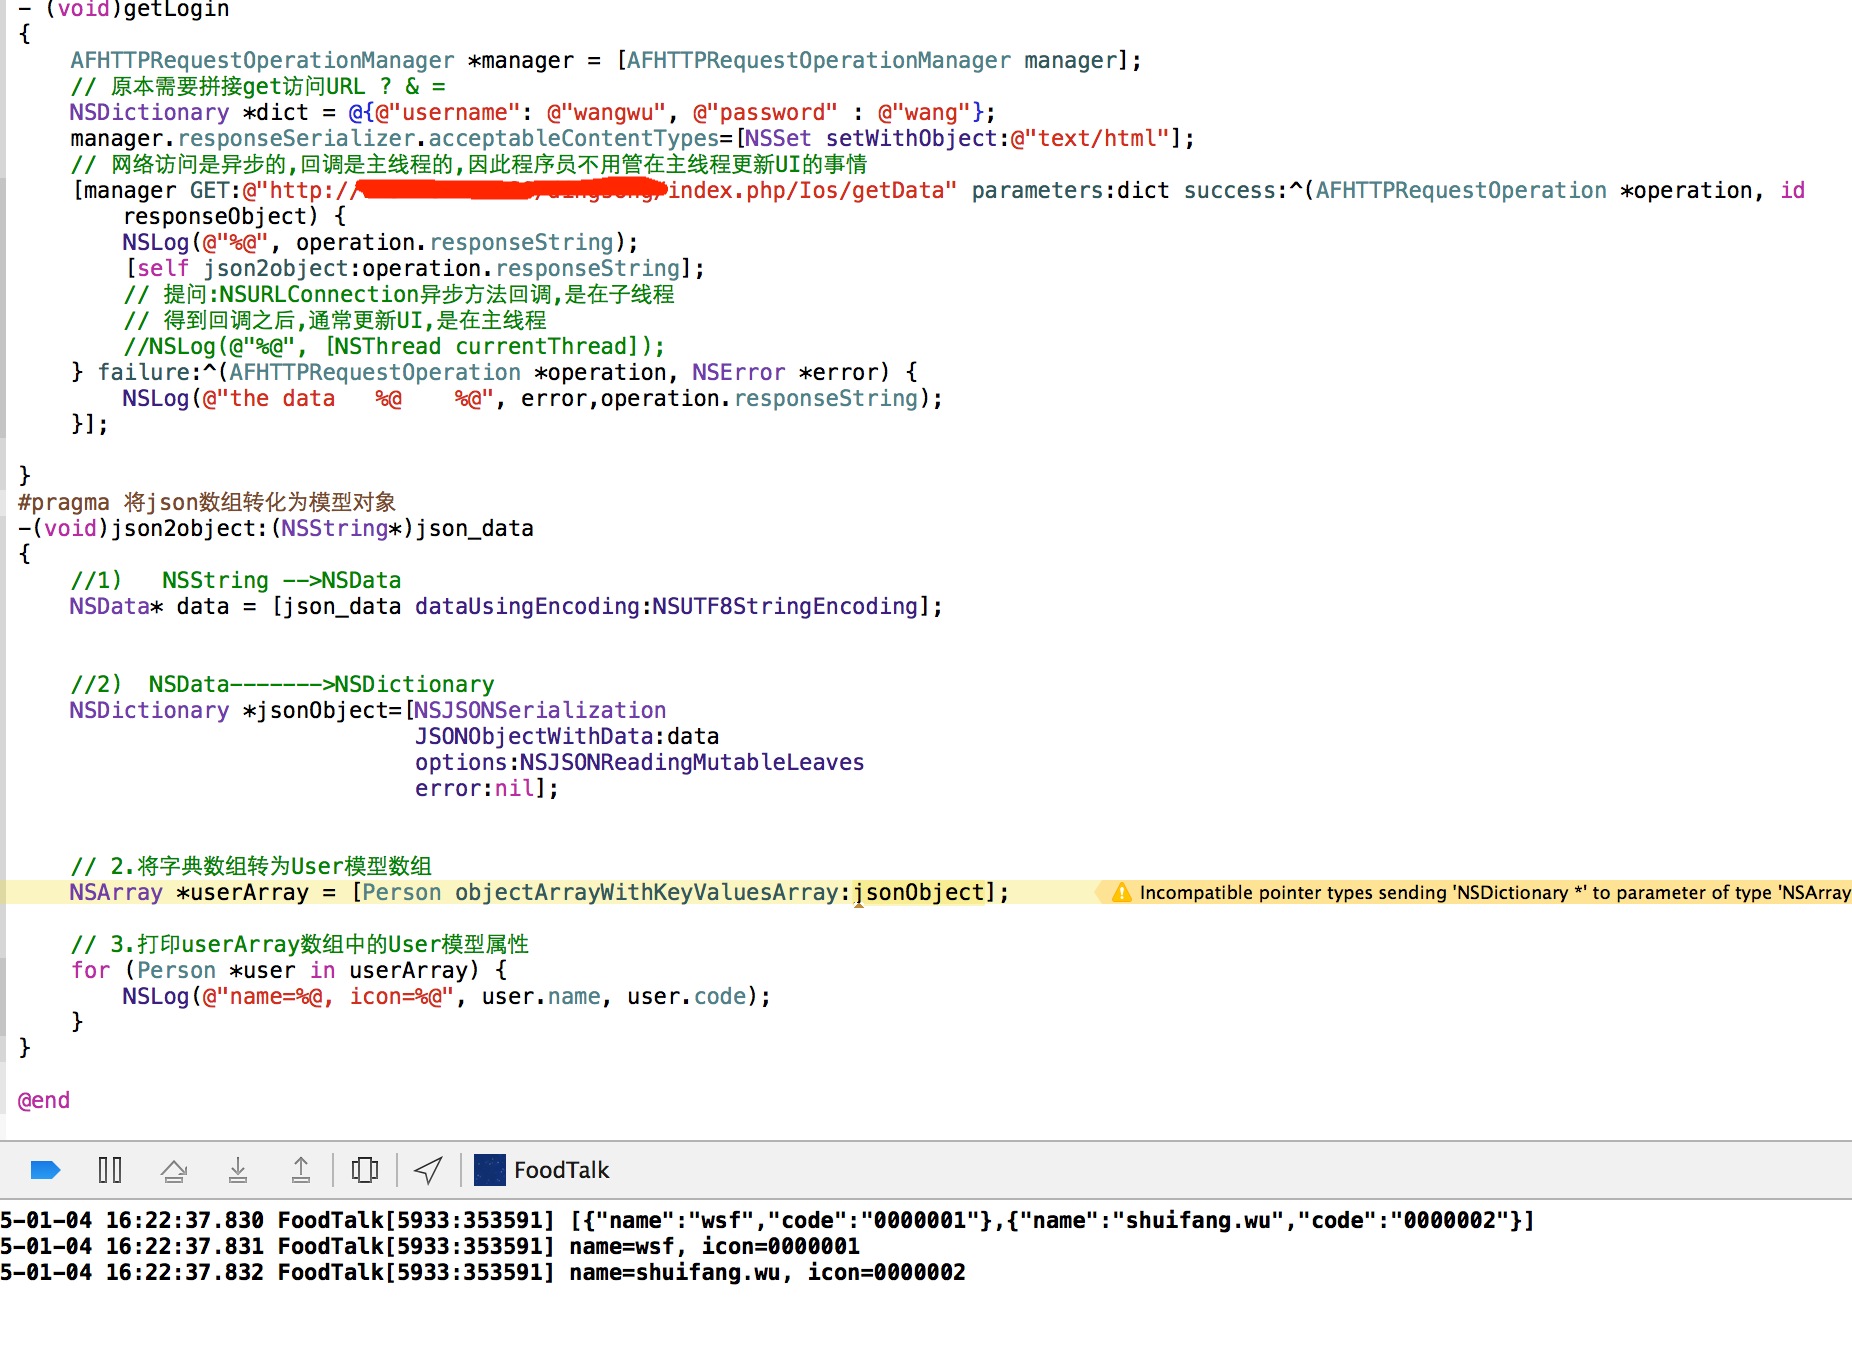Screen dimensions: 1852x1346
Task: Click the Simulate Location arrow icon
Action: (429, 1170)
